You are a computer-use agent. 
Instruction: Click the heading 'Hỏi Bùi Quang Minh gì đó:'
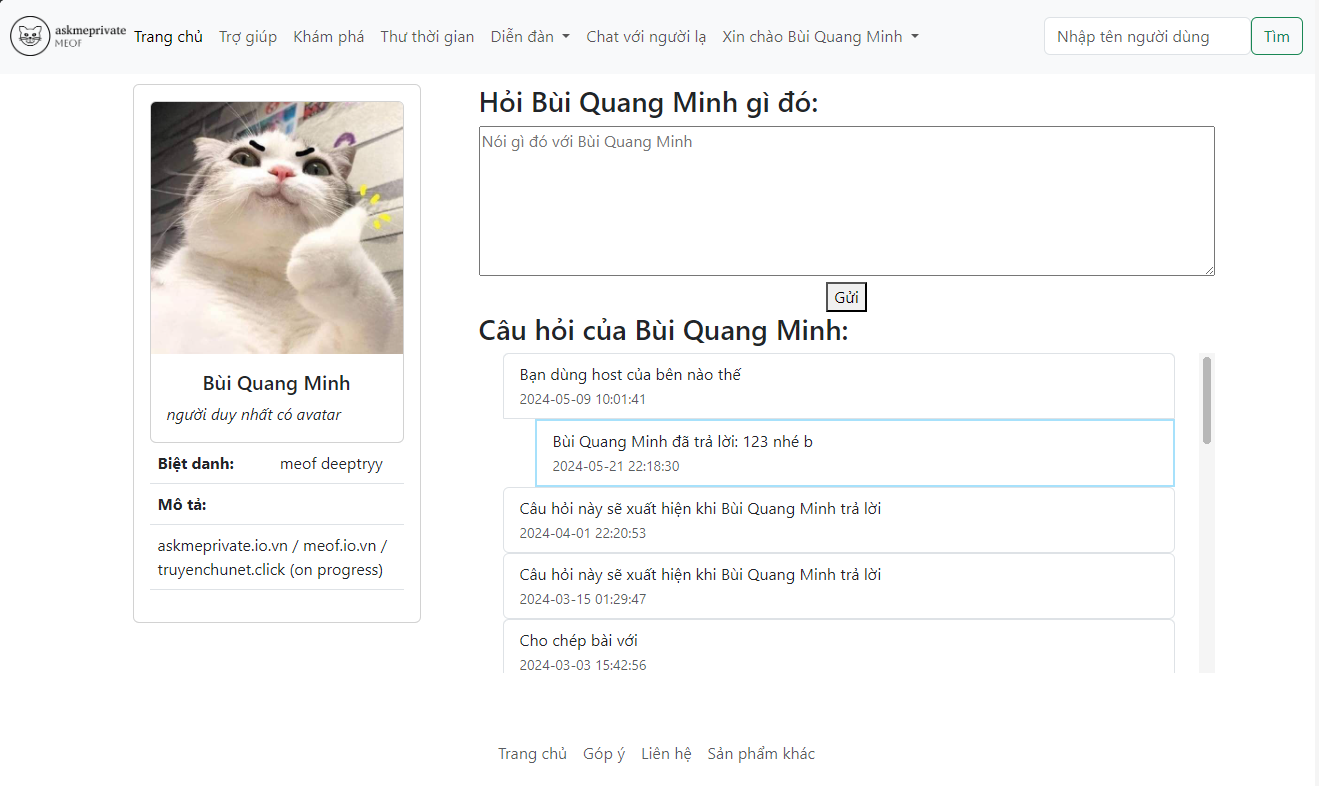(648, 102)
